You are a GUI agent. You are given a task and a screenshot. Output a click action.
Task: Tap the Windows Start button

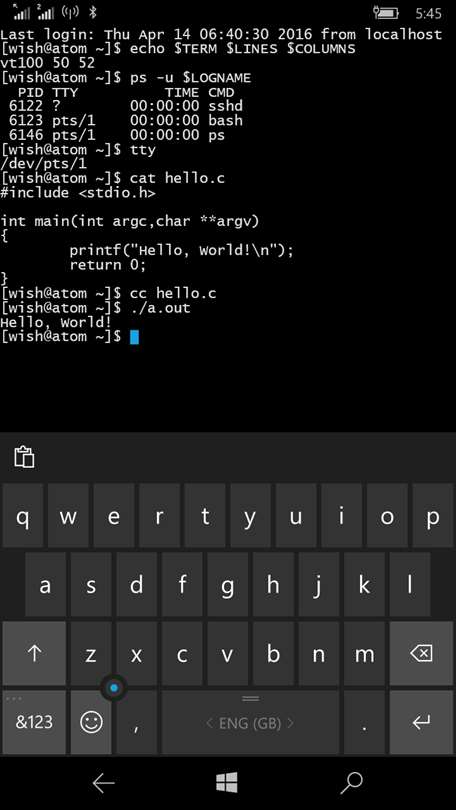(x=227, y=783)
